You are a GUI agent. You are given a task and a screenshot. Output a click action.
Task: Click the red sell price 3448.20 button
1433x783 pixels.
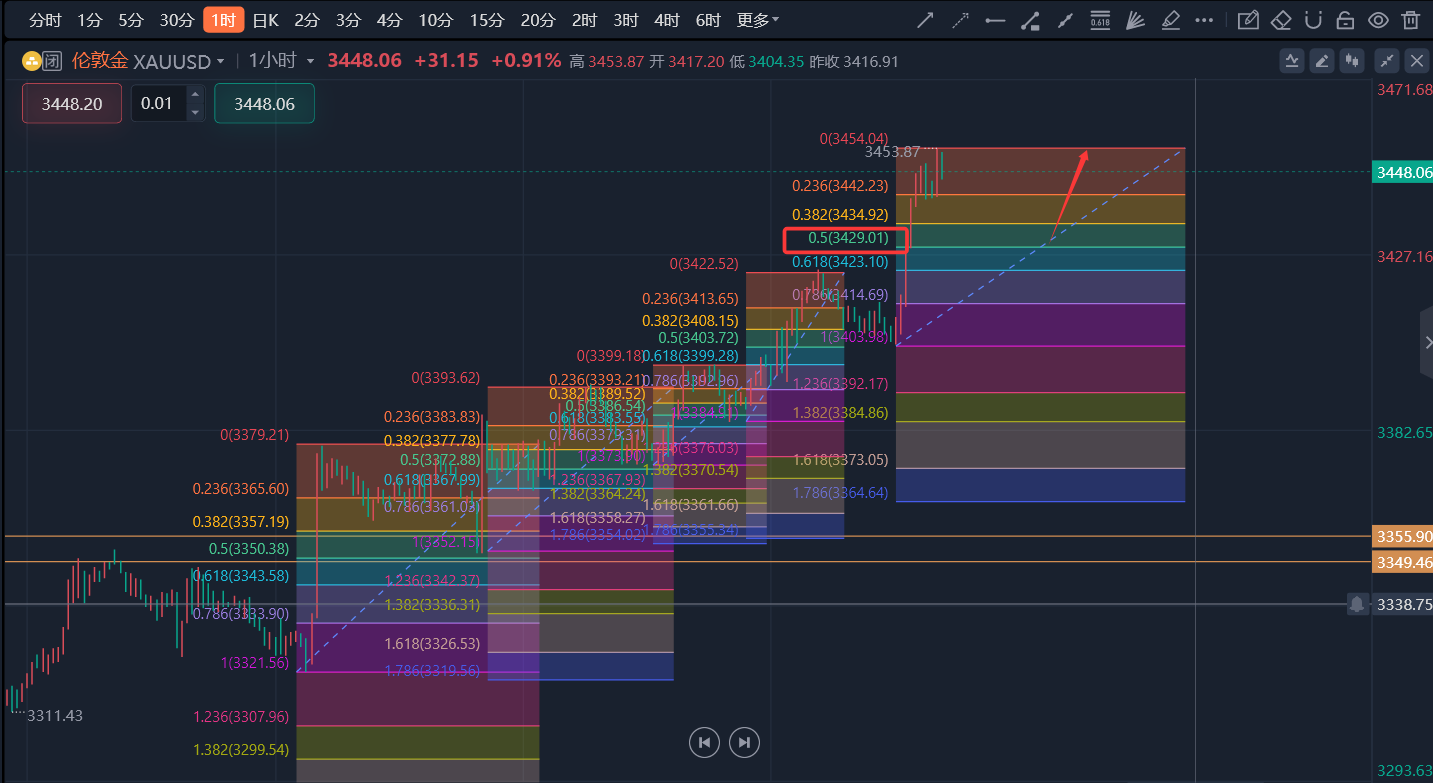point(72,103)
